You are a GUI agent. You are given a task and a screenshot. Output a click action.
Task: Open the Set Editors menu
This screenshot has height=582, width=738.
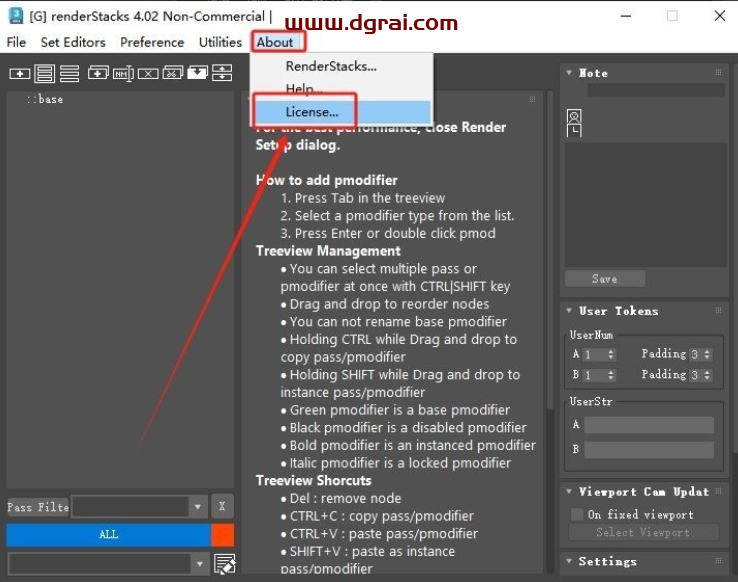tap(73, 42)
